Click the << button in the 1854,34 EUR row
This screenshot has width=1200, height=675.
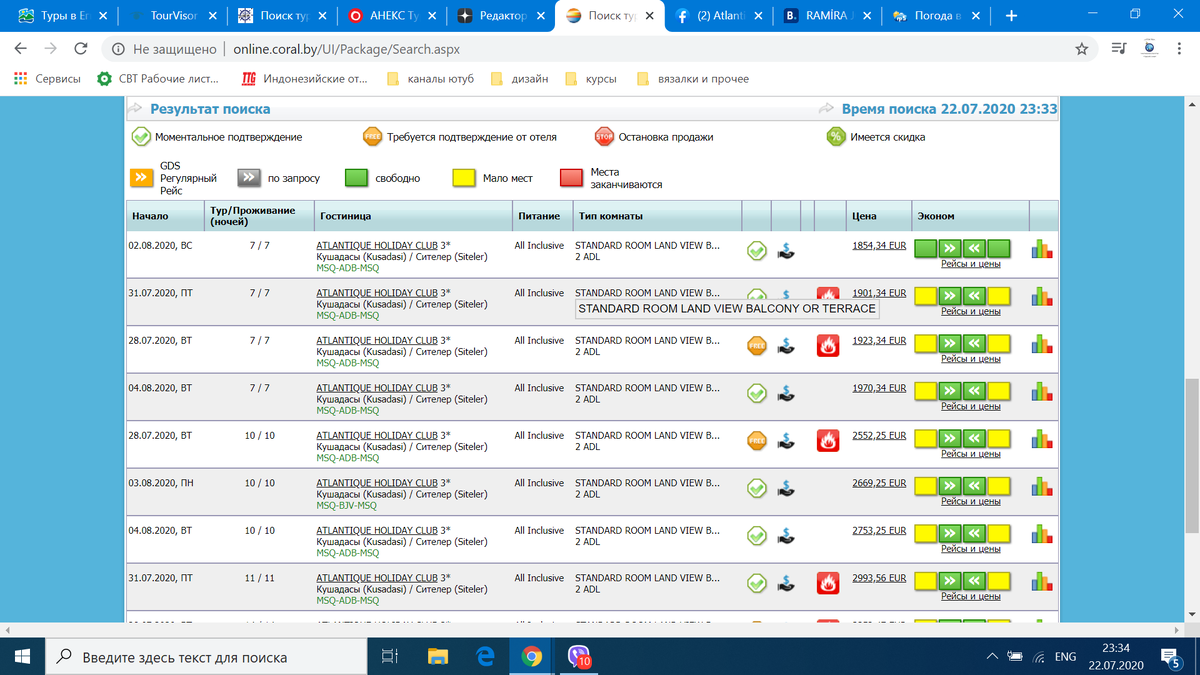pos(975,248)
